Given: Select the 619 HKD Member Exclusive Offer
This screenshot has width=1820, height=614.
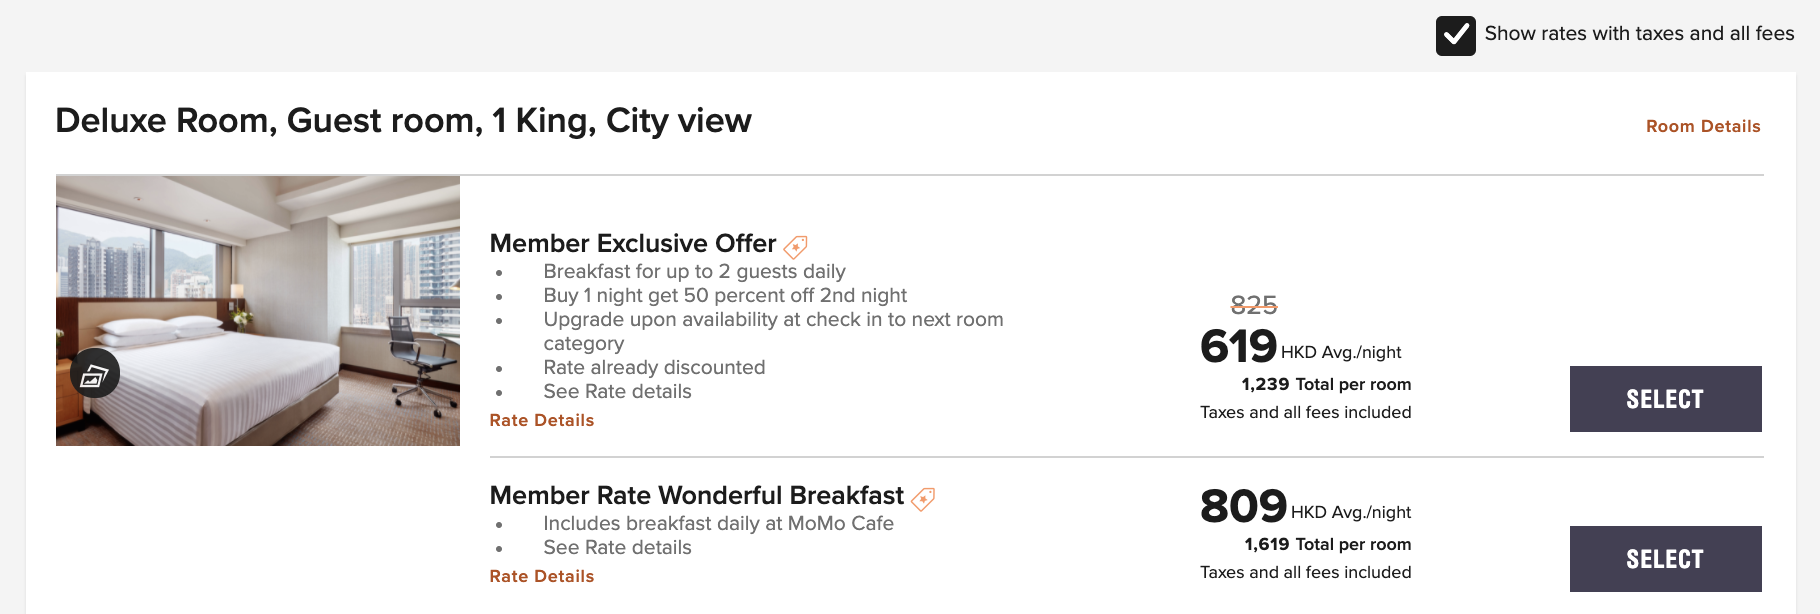Looking at the screenshot, I should [x=1665, y=399].
